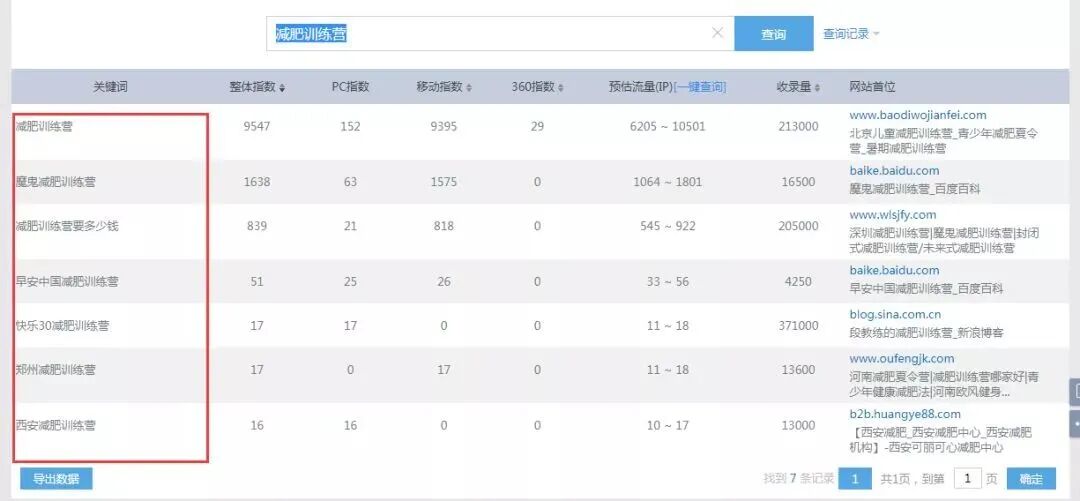Image resolution: width=1080 pixels, height=501 pixels.
Task: Sort by 移动指数 arrow icon
Action: (x=469, y=88)
